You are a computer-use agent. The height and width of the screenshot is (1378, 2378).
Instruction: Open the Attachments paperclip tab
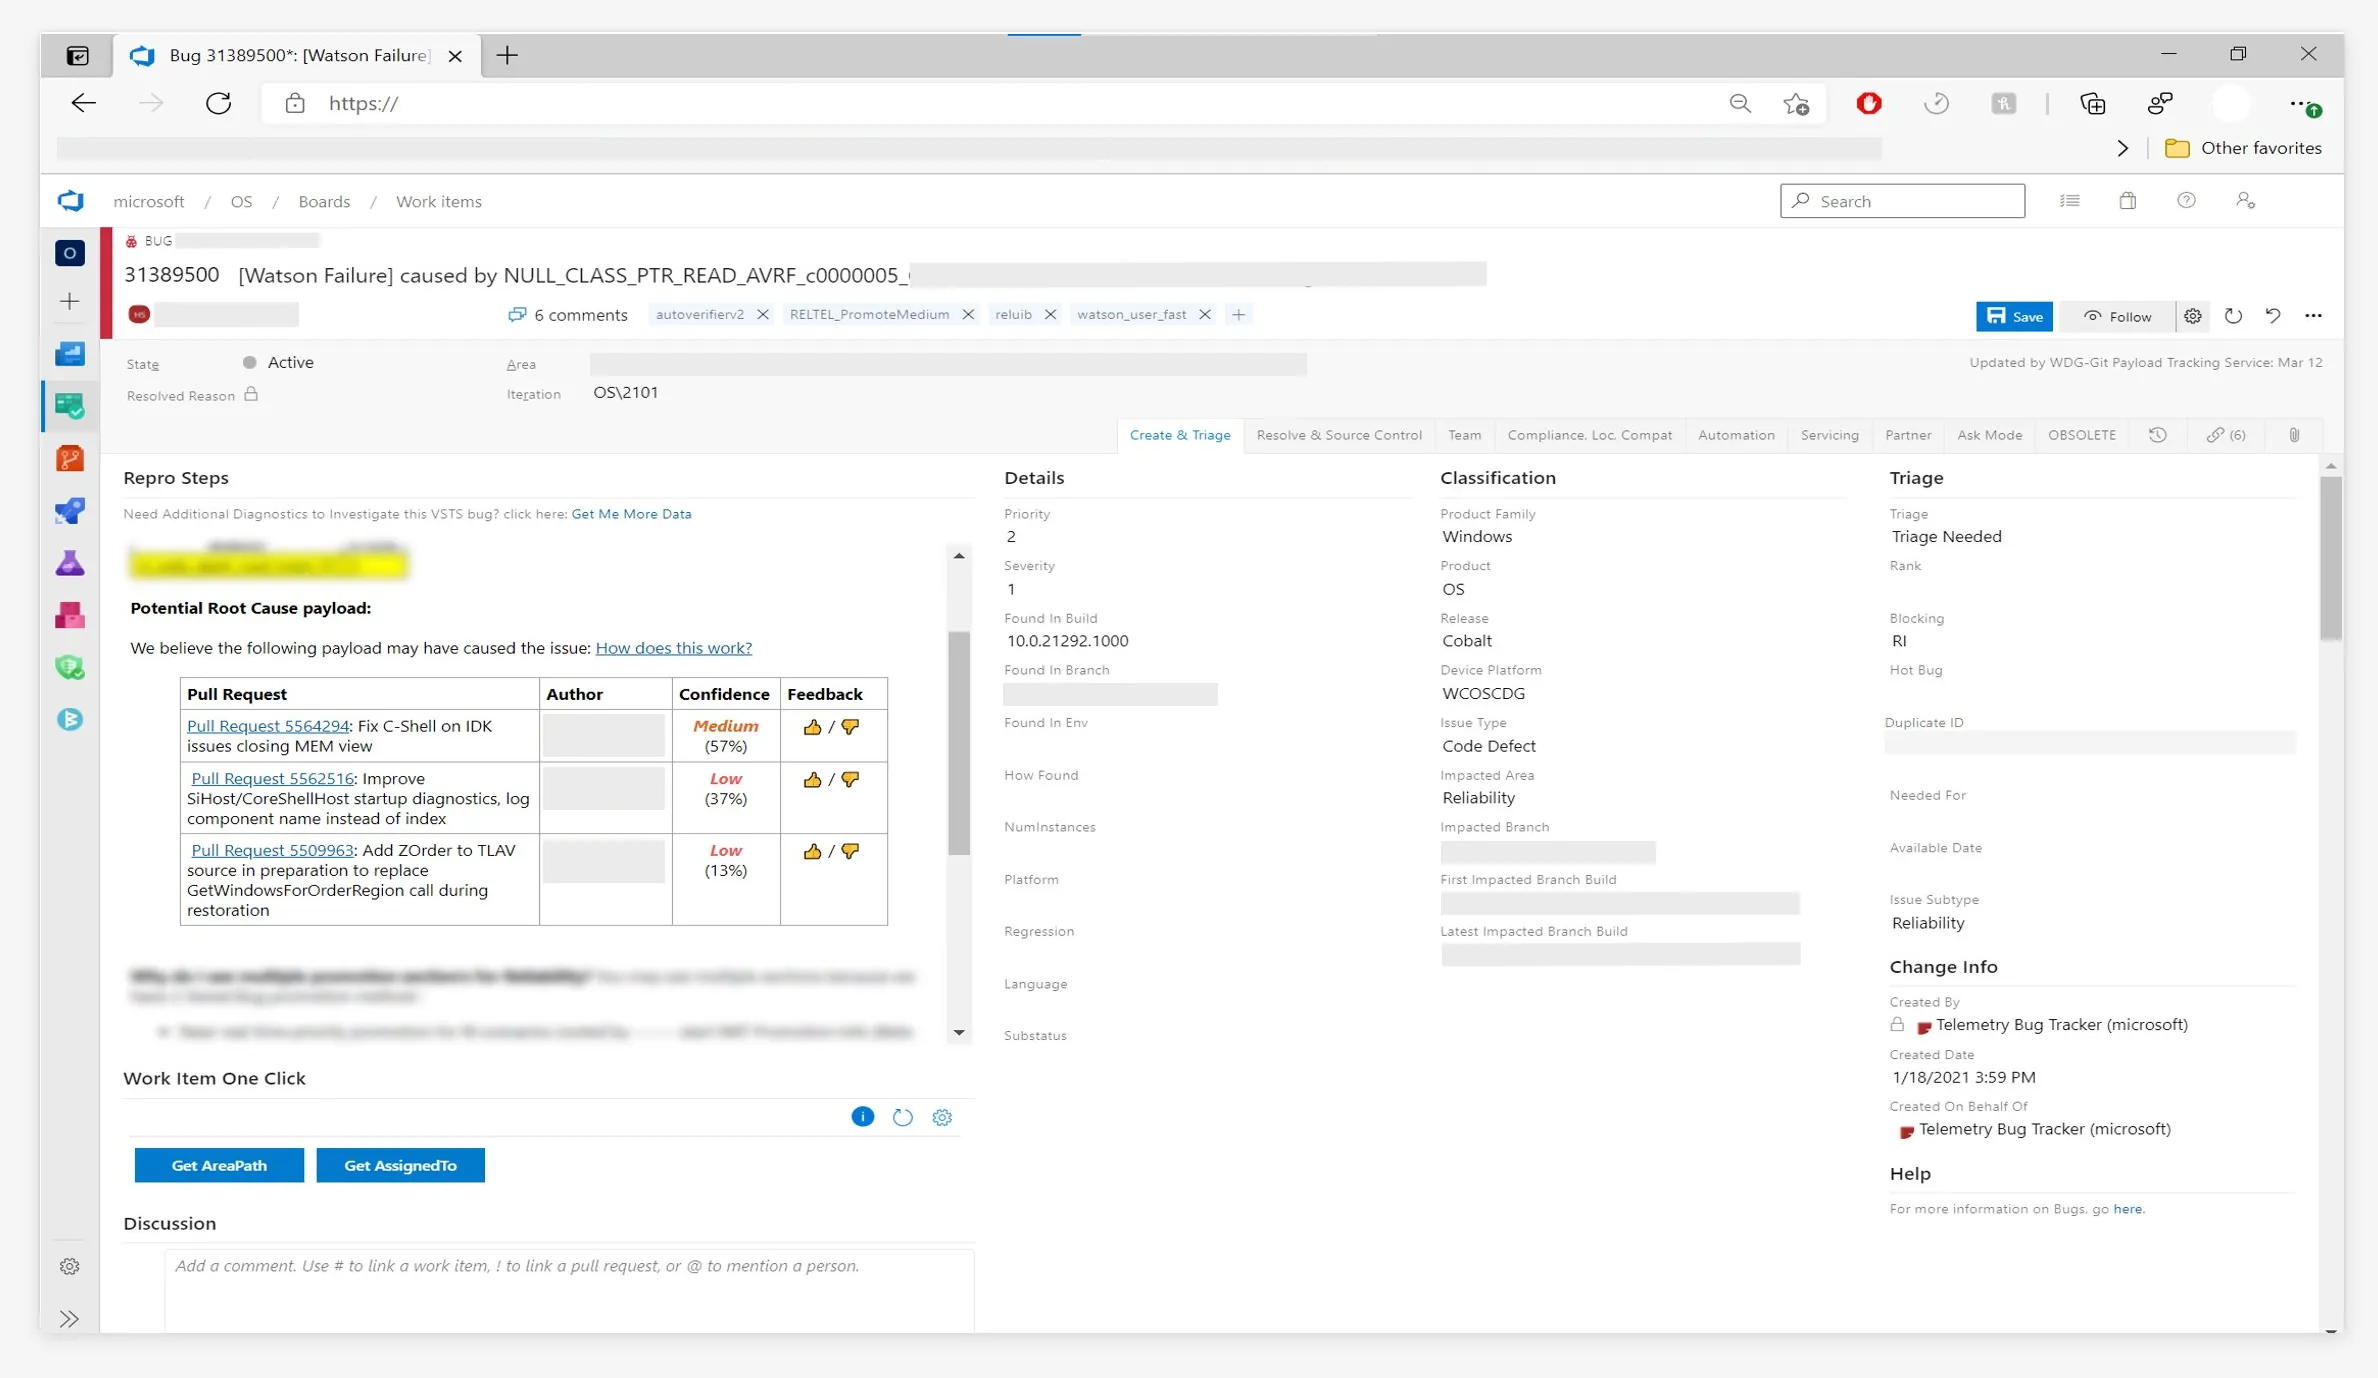pos(2294,435)
